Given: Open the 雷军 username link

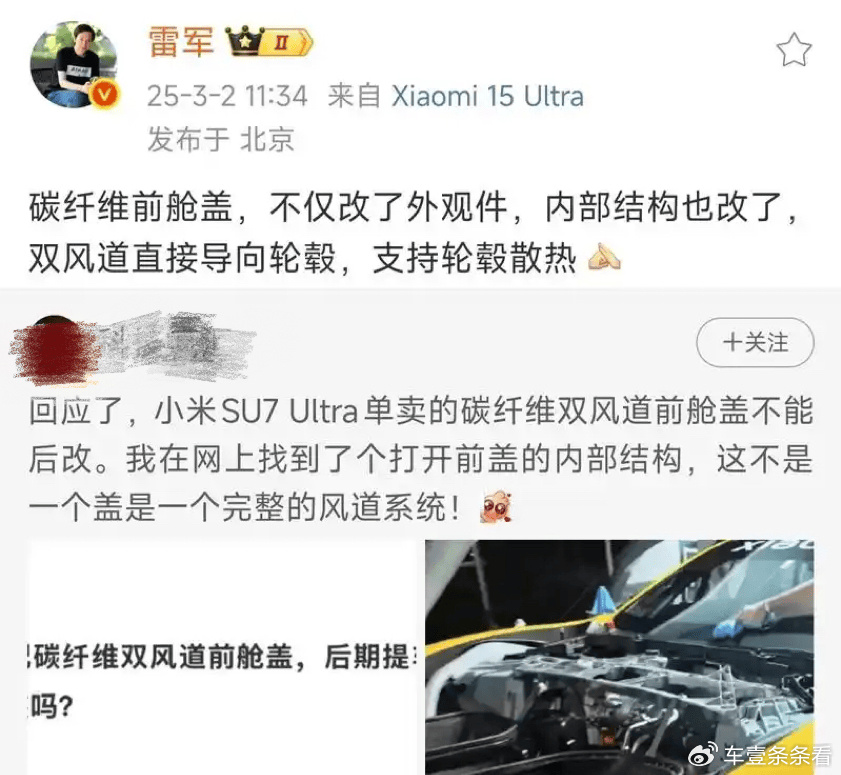Looking at the screenshot, I should click(x=181, y=41).
